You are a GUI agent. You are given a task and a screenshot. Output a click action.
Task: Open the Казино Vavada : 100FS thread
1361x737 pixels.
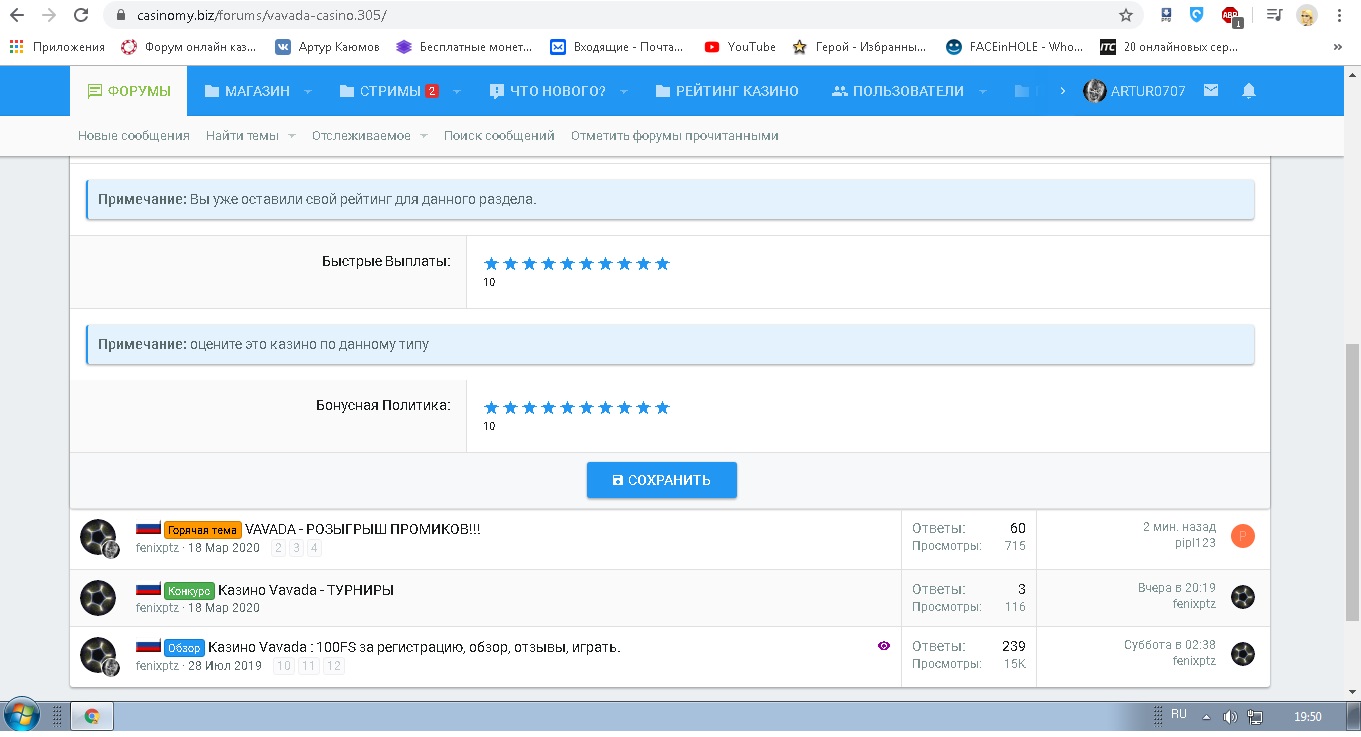coord(414,647)
